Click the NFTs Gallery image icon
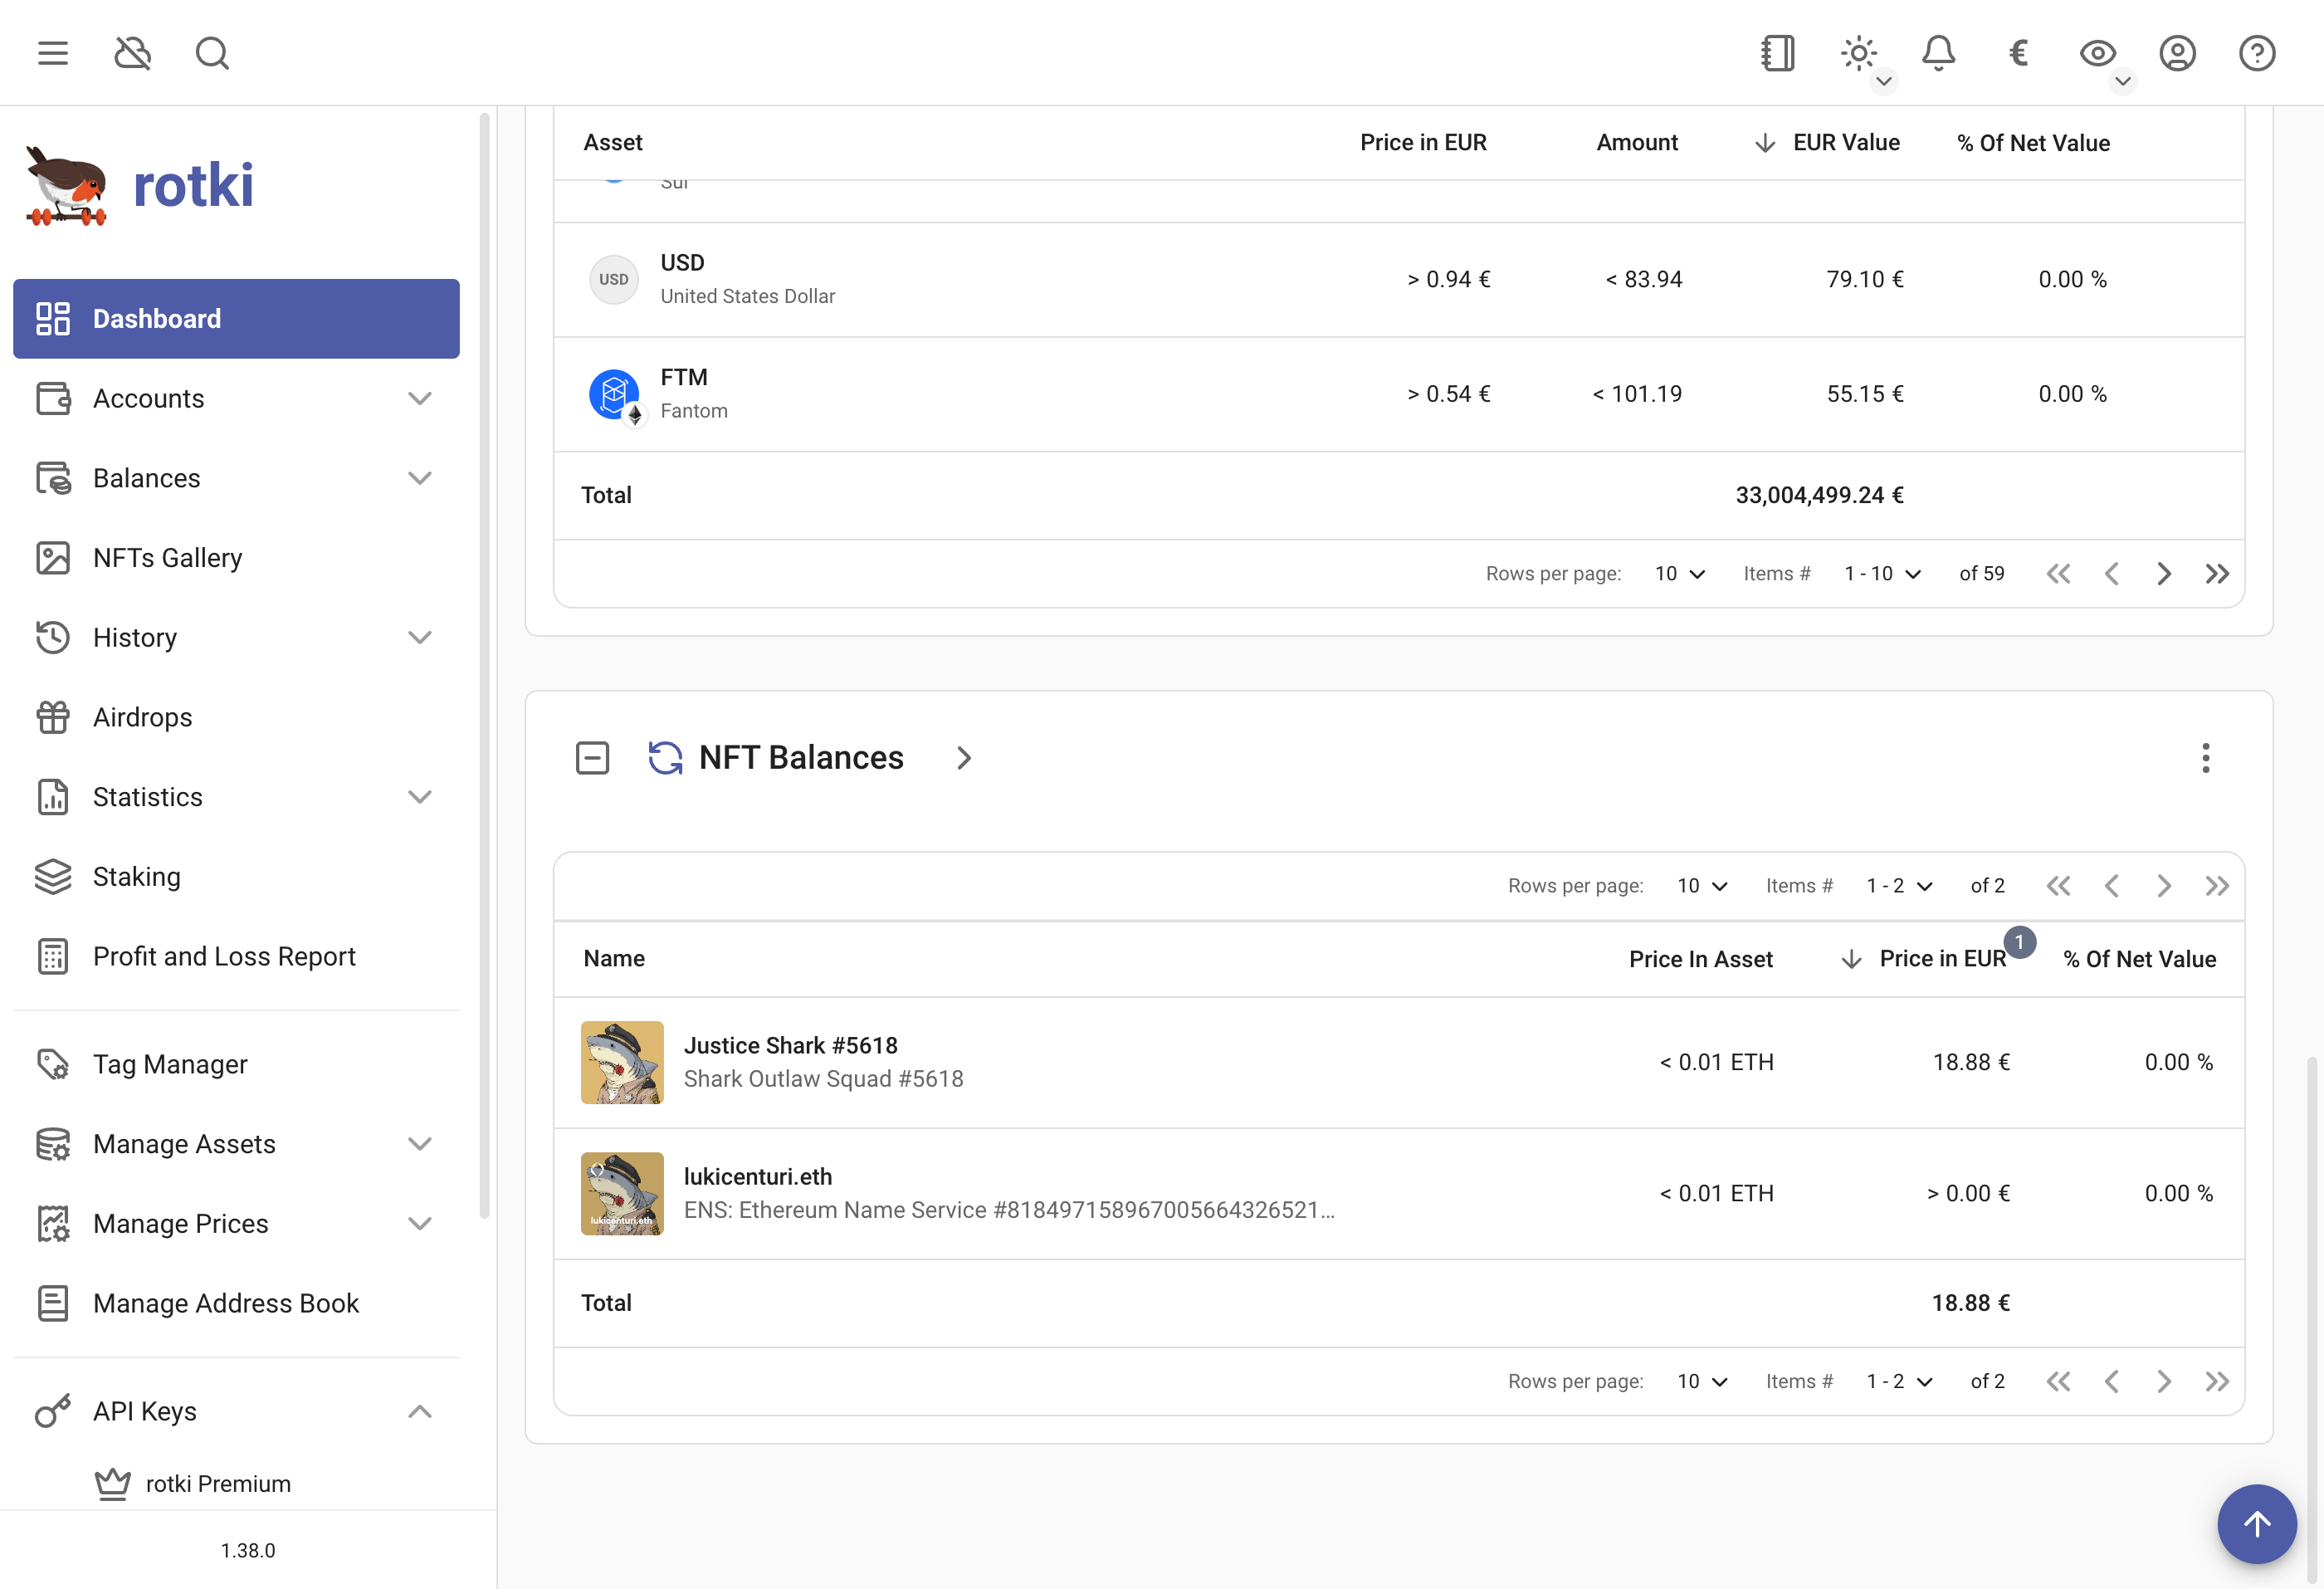2324x1589 pixels. (53, 558)
